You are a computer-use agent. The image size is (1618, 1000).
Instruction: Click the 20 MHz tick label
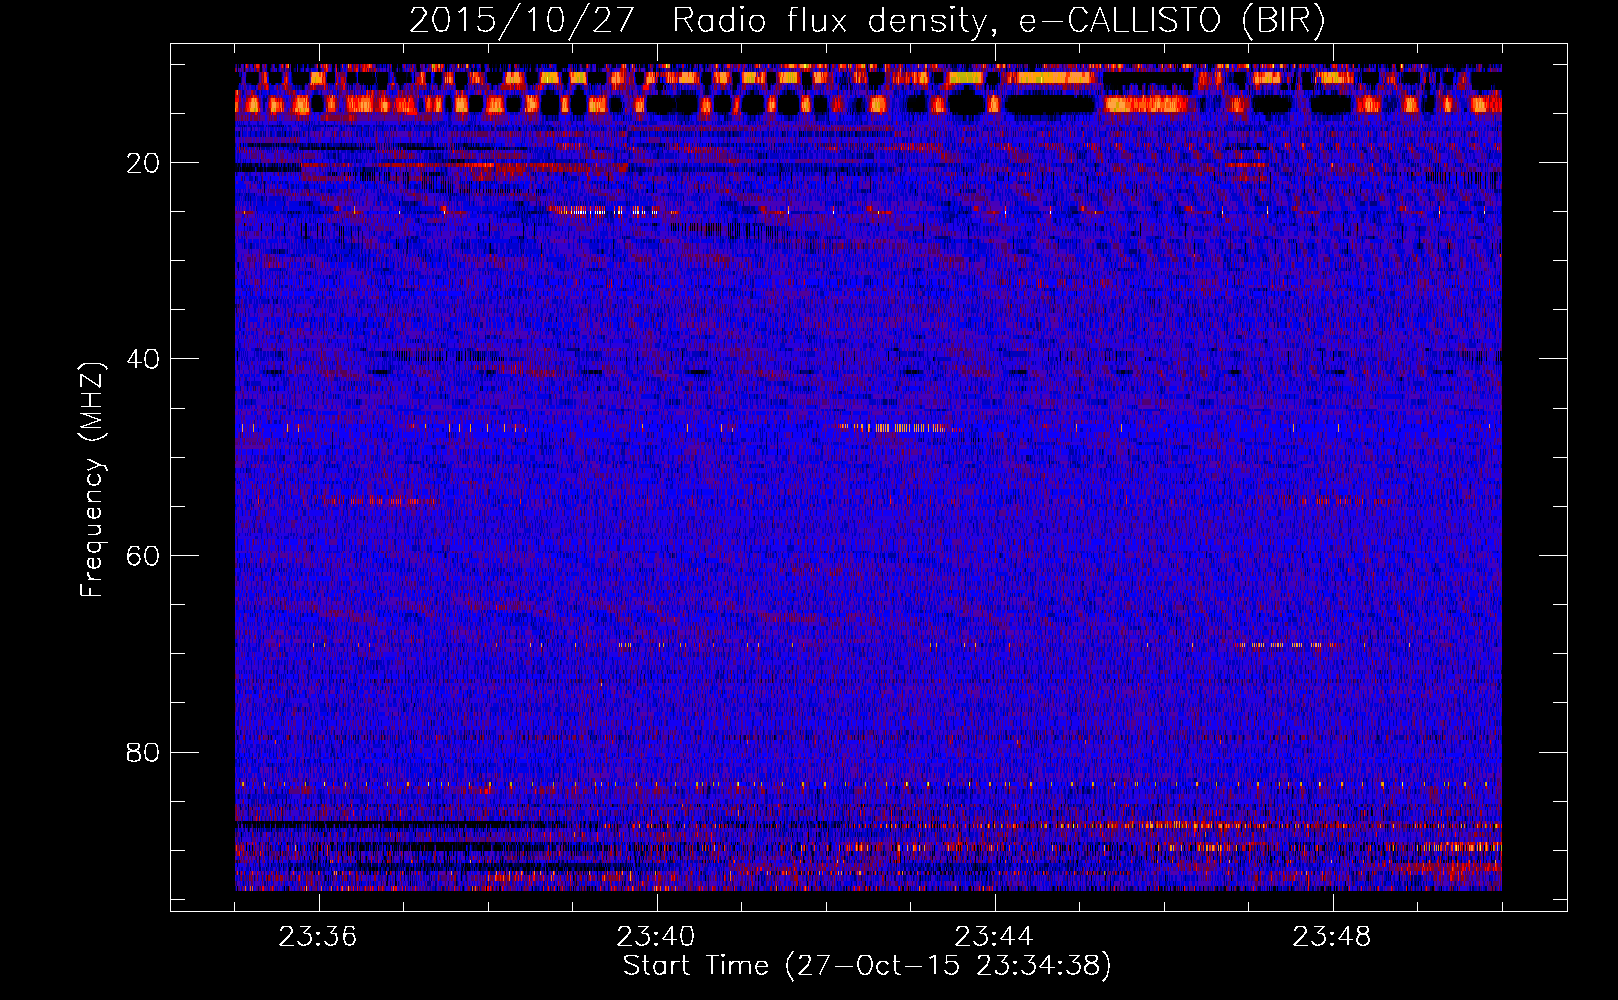[x=143, y=163]
